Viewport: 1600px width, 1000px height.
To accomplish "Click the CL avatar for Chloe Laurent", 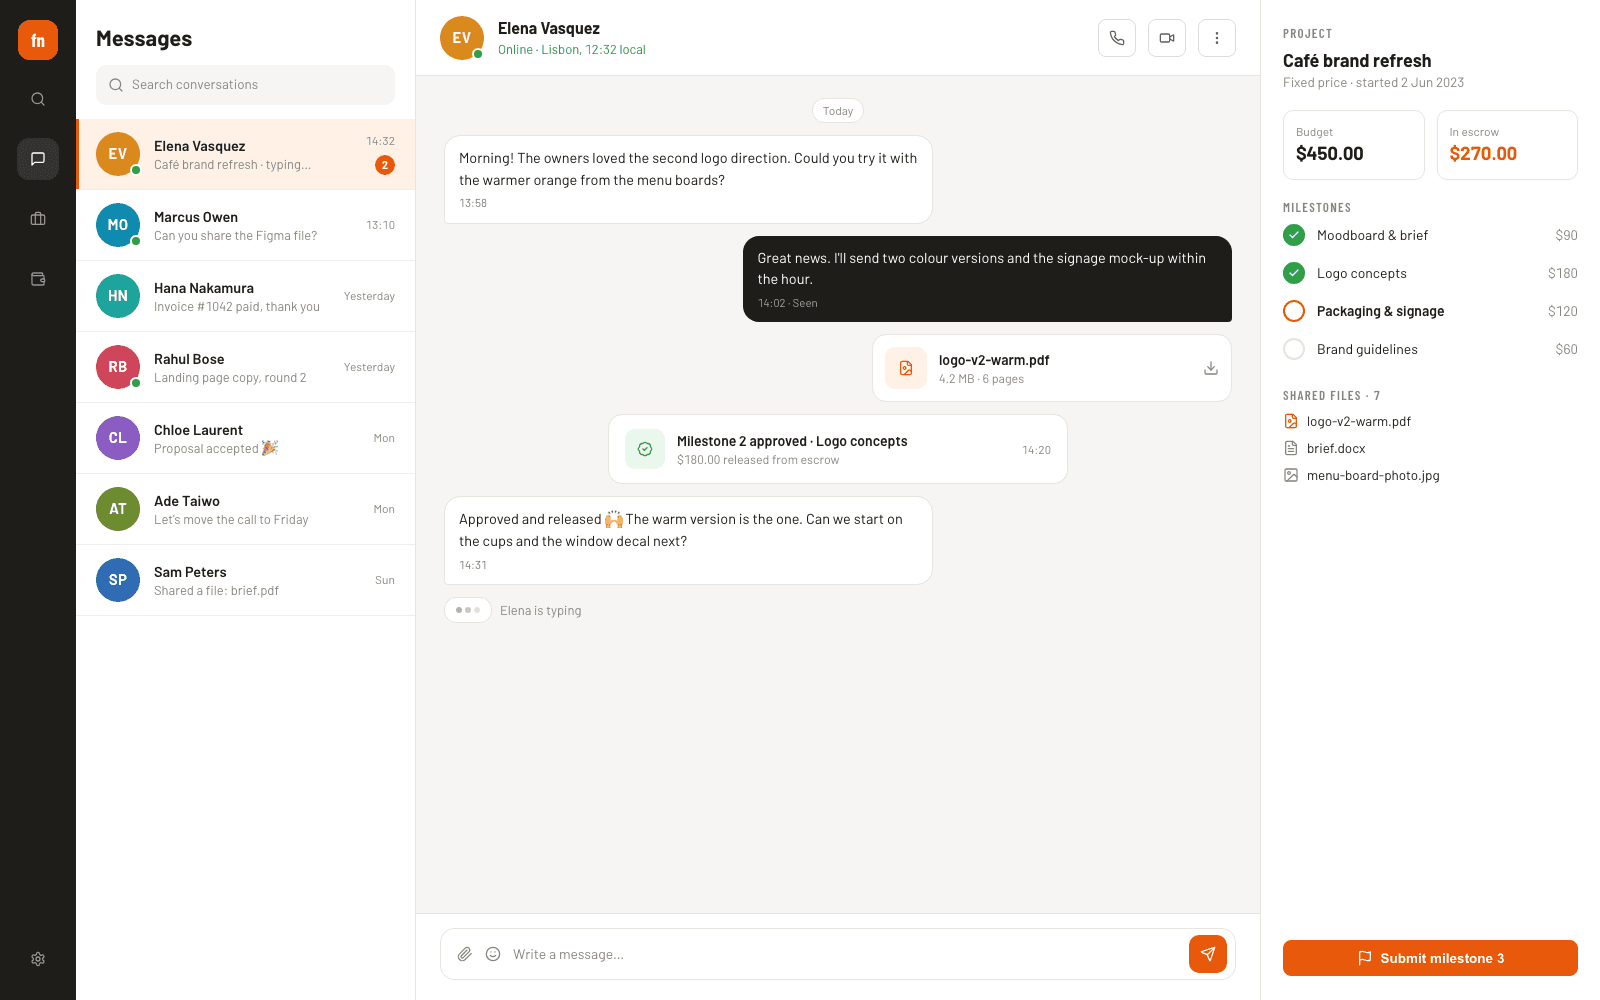I will click(118, 438).
